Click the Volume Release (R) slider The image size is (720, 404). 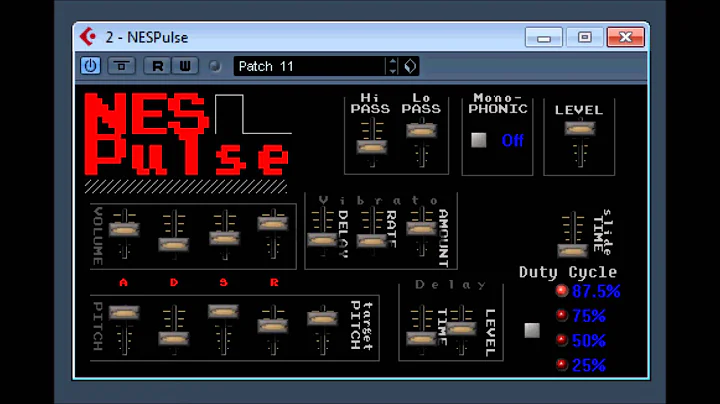coord(273,223)
